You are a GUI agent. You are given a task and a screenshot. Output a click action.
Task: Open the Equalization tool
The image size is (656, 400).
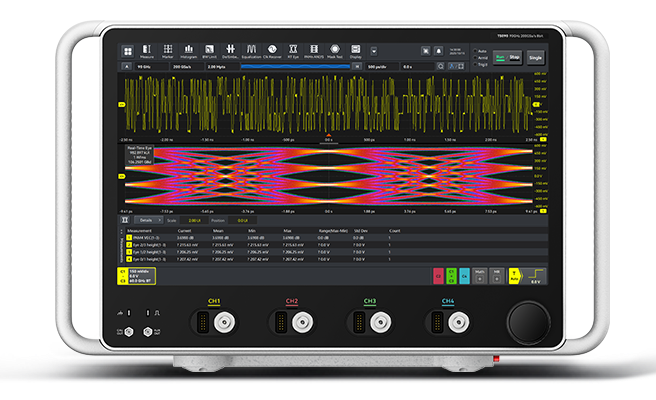click(x=251, y=51)
